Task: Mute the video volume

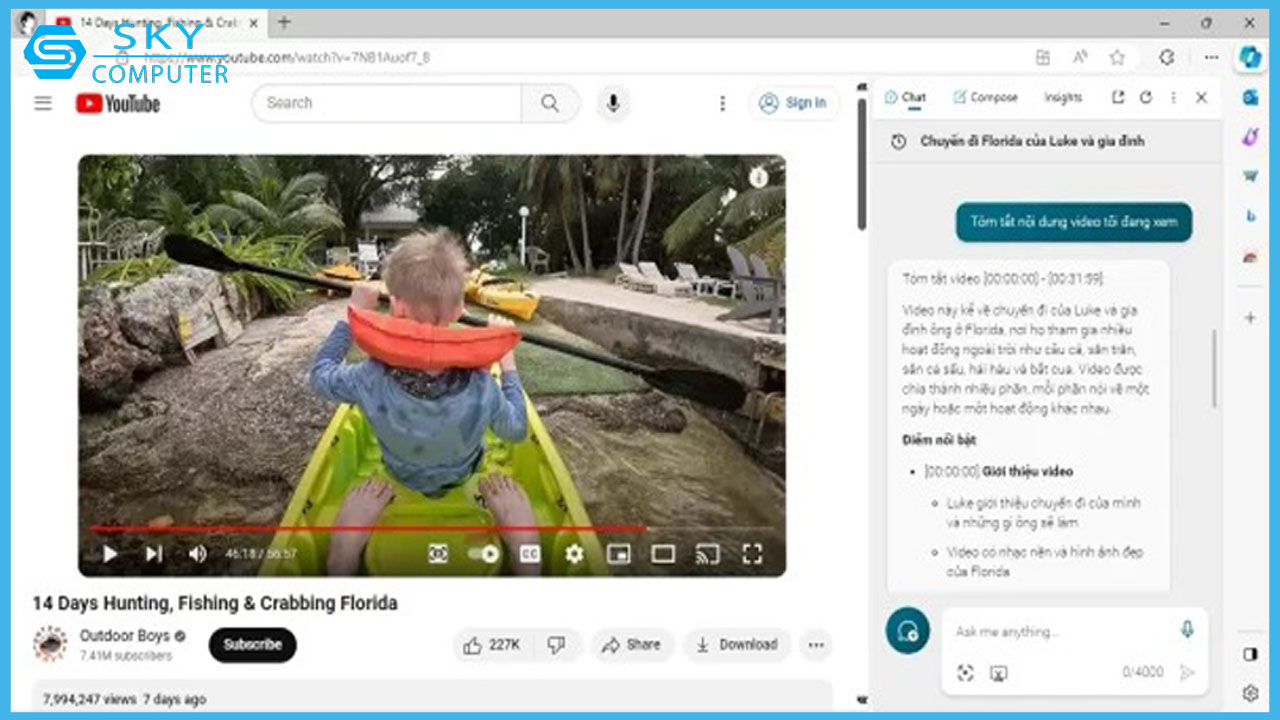Action: tap(197, 553)
